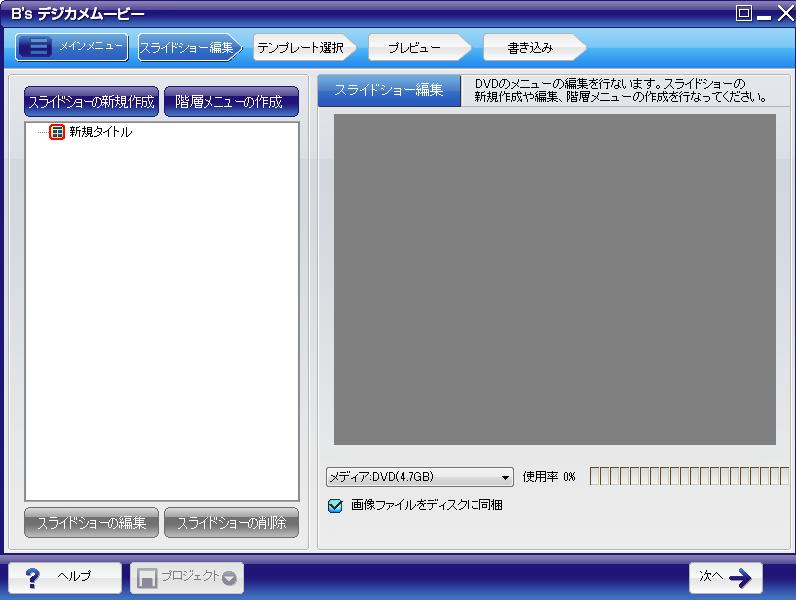Open the 書き込み step
The height and width of the screenshot is (600, 796).
535,47
